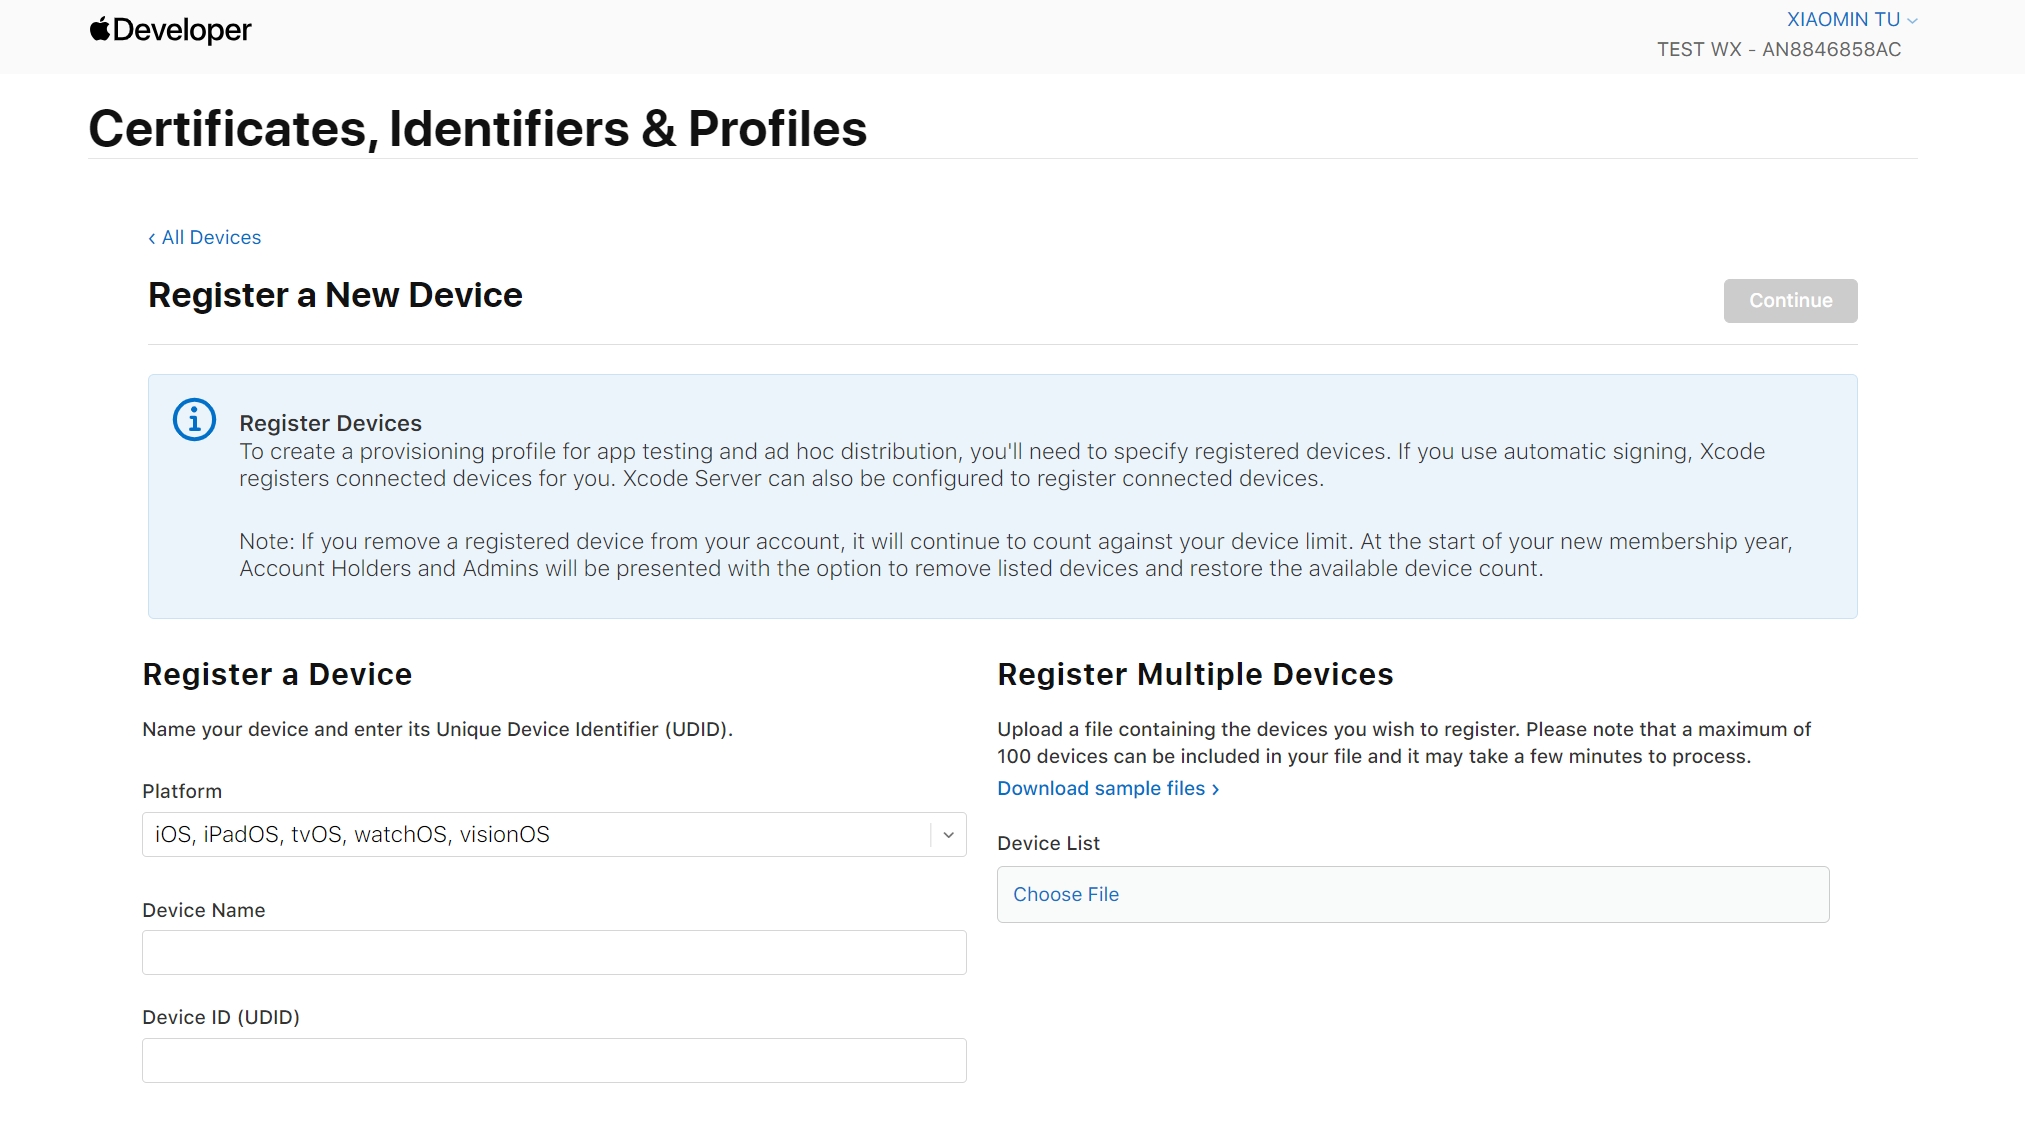Click the Register a Device heading

click(x=277, y=674)
